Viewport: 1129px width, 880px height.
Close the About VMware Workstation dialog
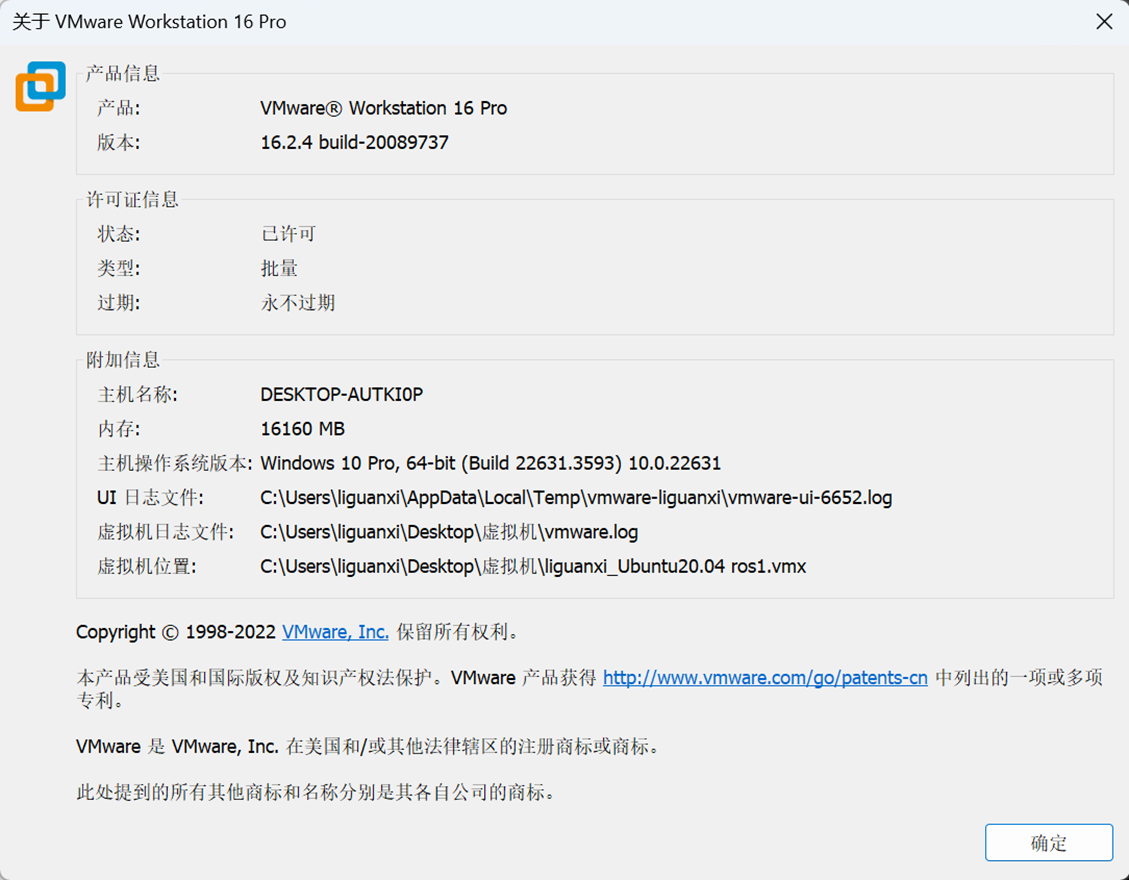click(1104, 22)
